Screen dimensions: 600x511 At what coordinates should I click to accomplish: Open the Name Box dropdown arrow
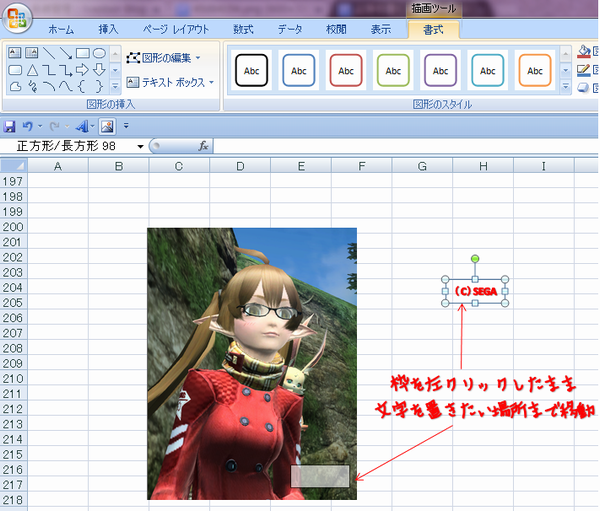coord(140,146)
